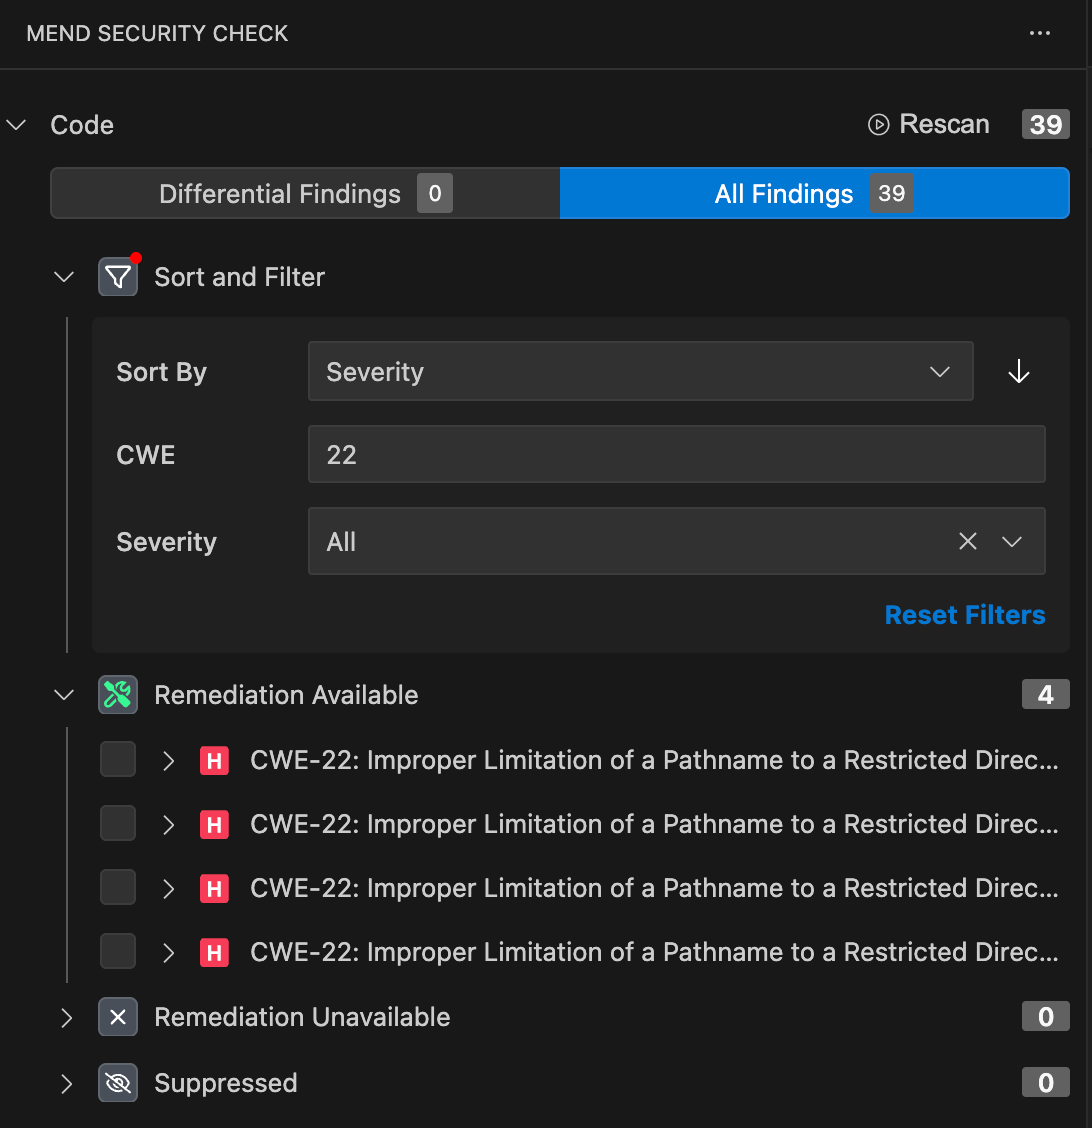Open the panel's three-dot more actions menu
1092x1128 pixels.
[x=1039, y=33]
